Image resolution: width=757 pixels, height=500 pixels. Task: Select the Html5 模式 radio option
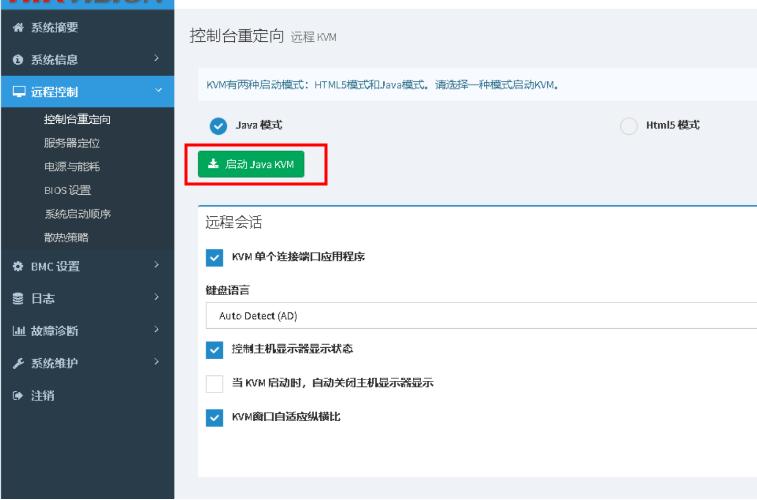click(629, 126)
